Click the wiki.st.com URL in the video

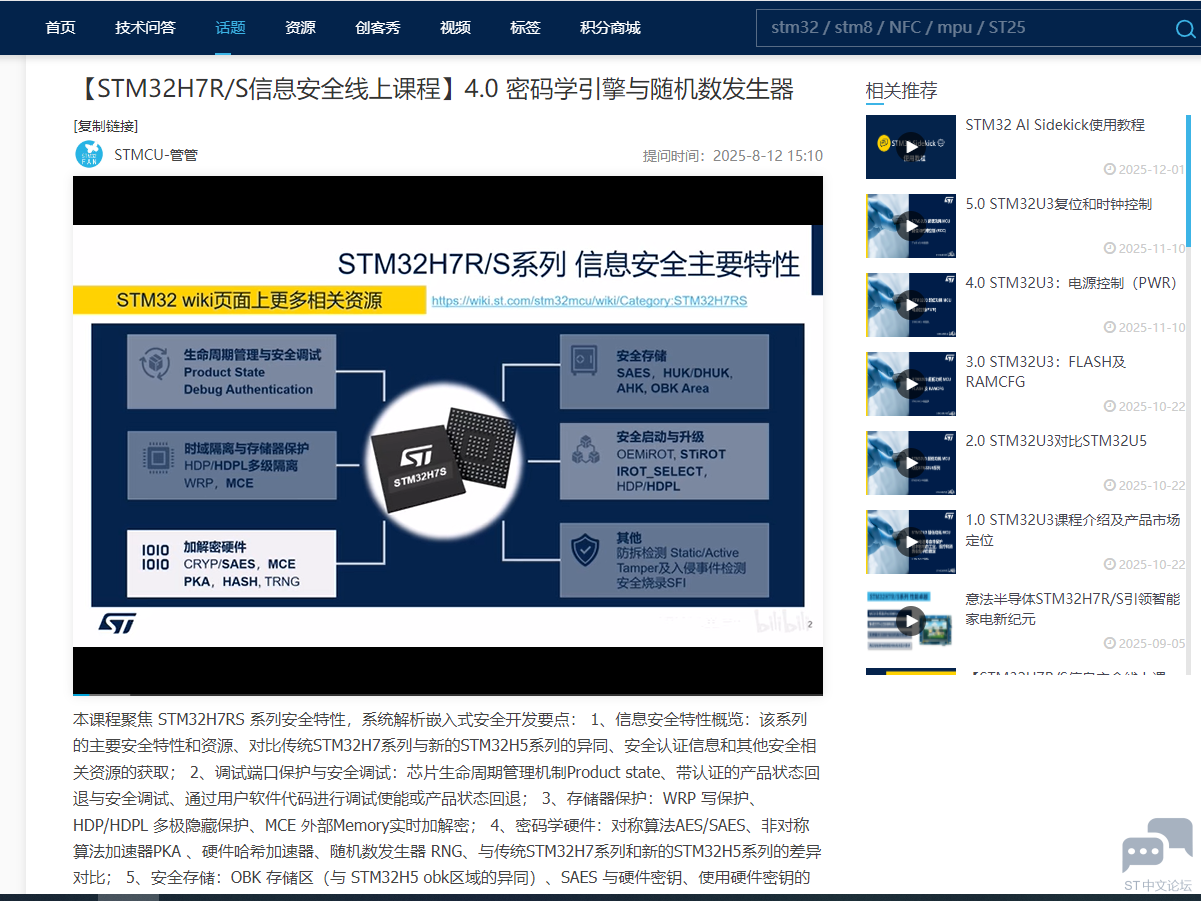(589, 300)
